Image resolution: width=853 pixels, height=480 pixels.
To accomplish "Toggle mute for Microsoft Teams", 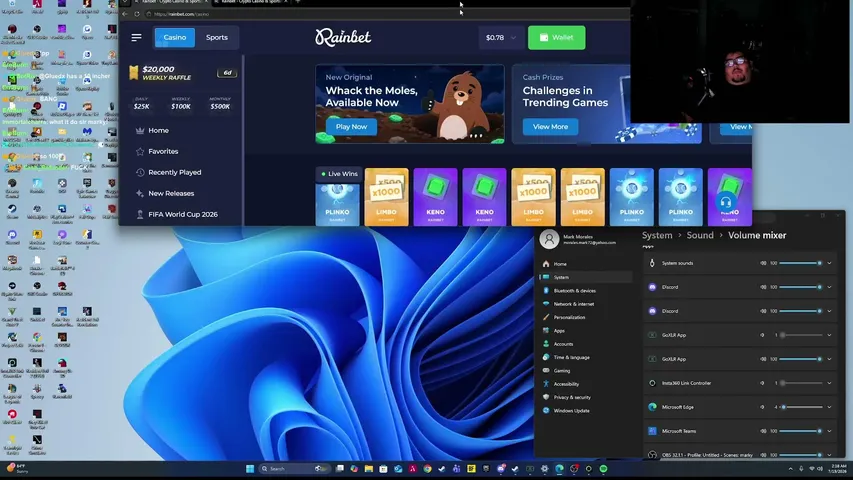I will 763,431.
